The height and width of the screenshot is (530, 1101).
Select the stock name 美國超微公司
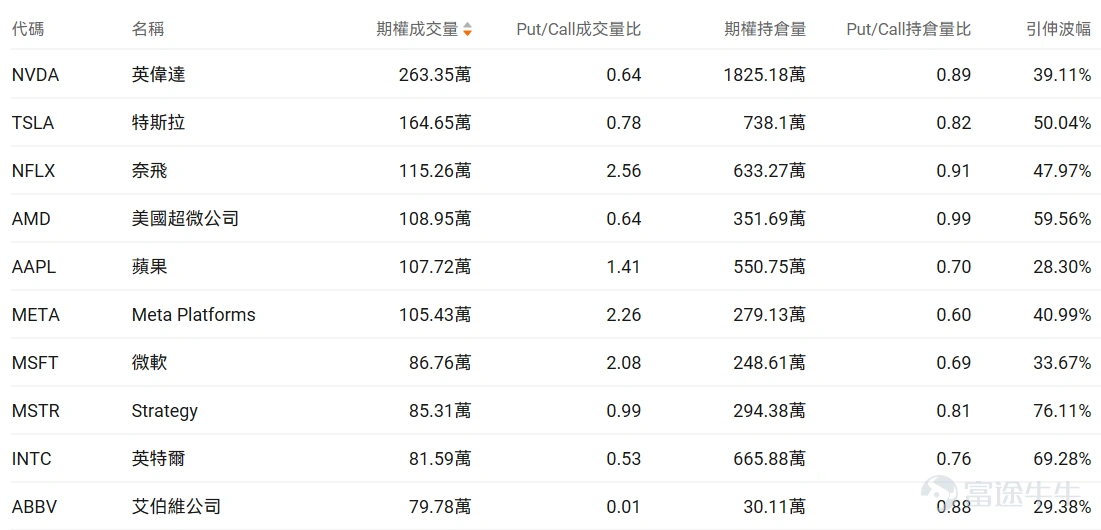[185, 219]
